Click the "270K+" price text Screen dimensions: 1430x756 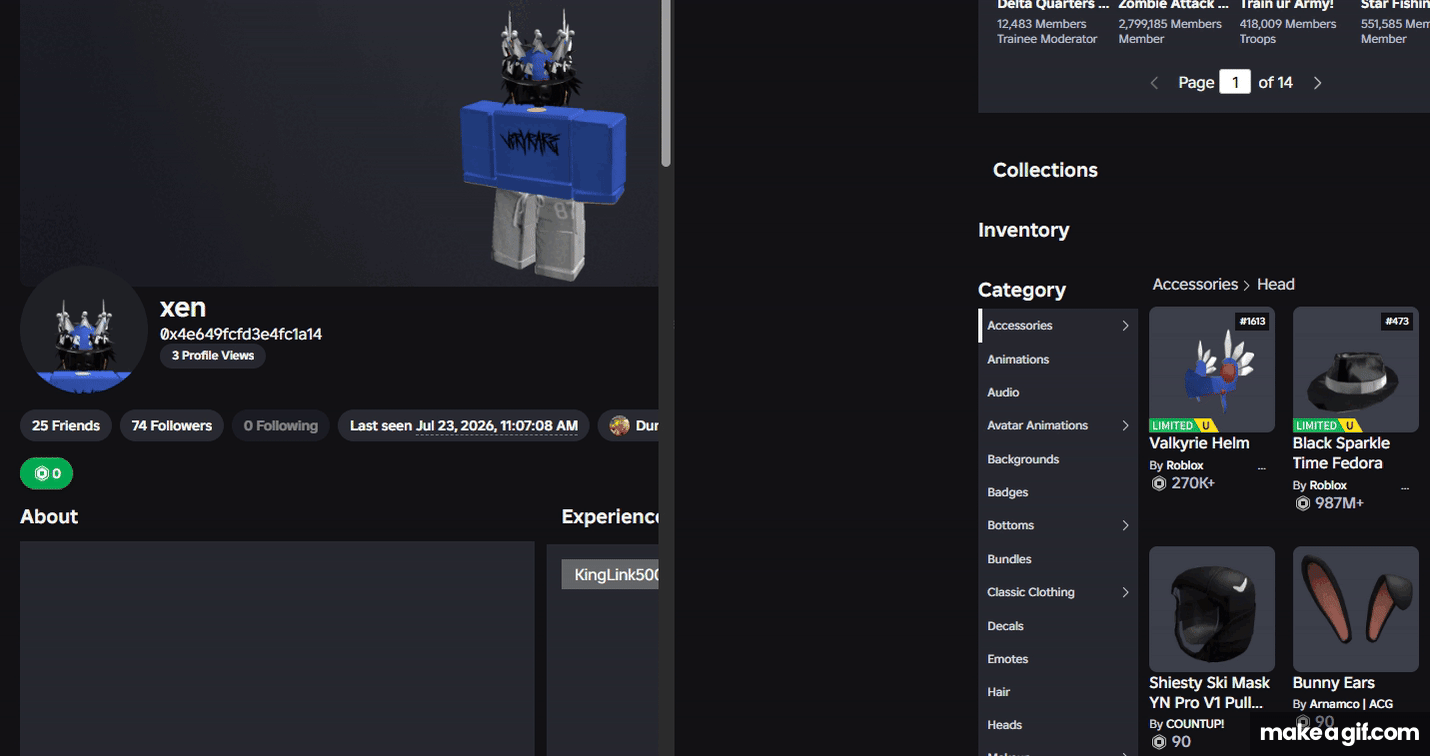[1193, 483]
